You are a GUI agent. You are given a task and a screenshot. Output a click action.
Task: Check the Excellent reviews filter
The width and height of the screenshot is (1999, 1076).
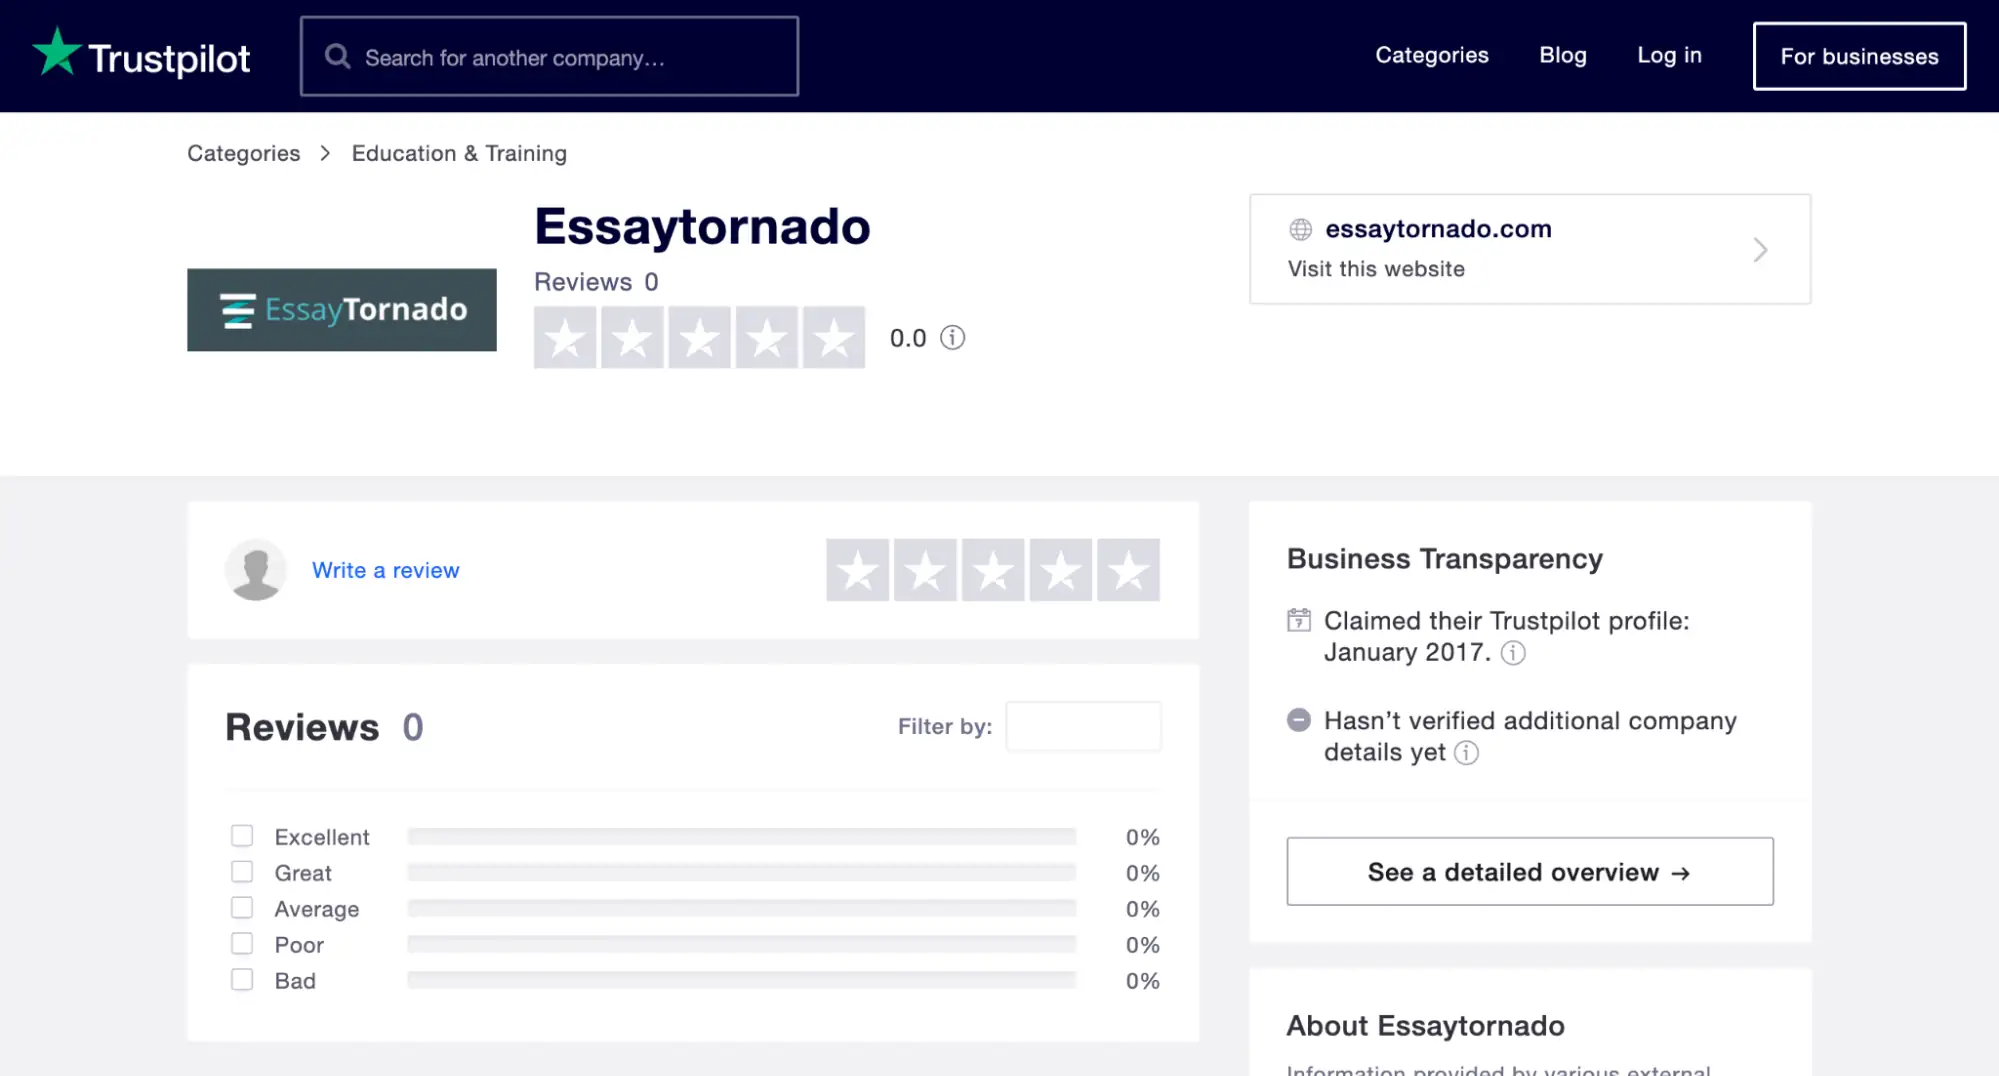coord(242,835)
